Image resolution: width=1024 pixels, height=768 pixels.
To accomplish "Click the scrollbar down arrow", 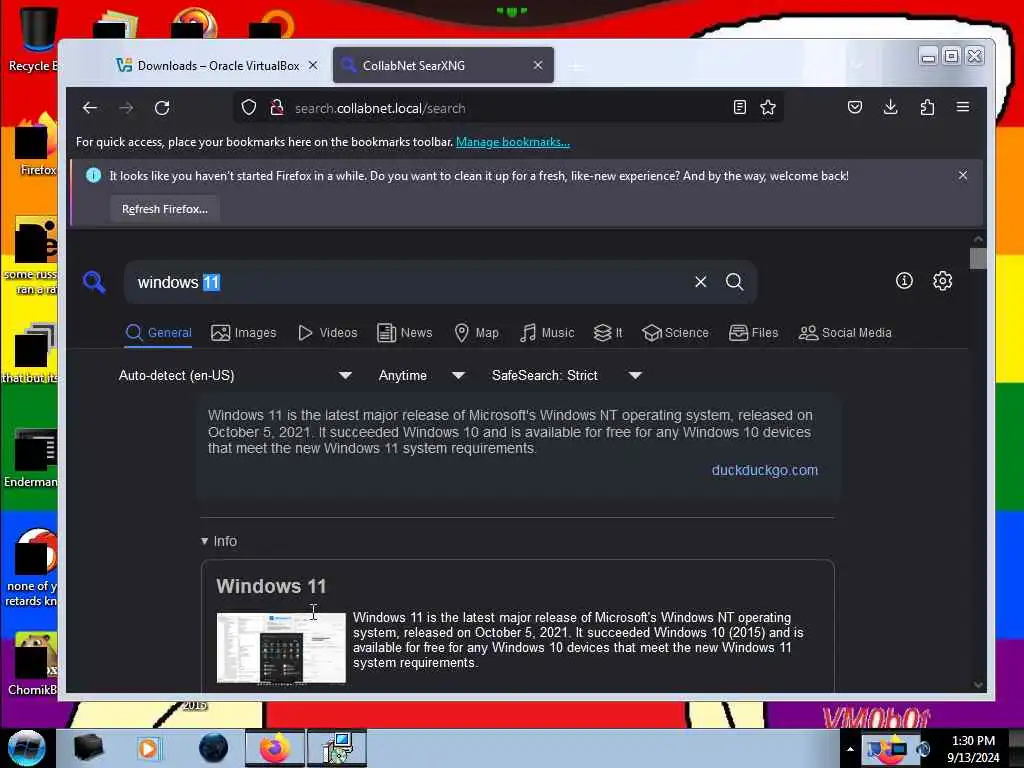I will (978, 684).
